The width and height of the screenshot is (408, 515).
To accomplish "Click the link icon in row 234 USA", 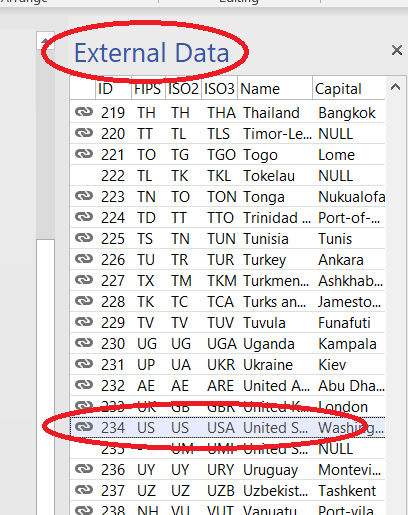I will coord(84,427).
